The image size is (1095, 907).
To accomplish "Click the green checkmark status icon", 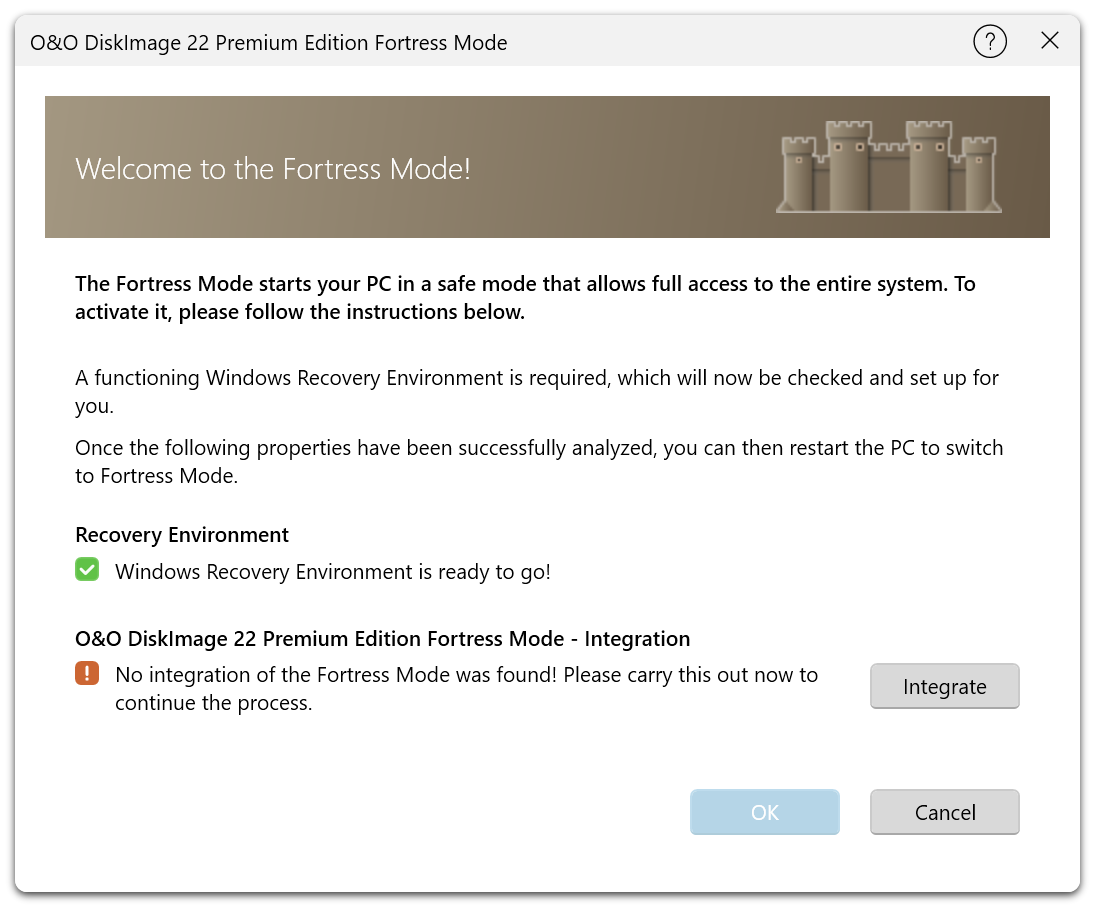I will coord(87,571).
